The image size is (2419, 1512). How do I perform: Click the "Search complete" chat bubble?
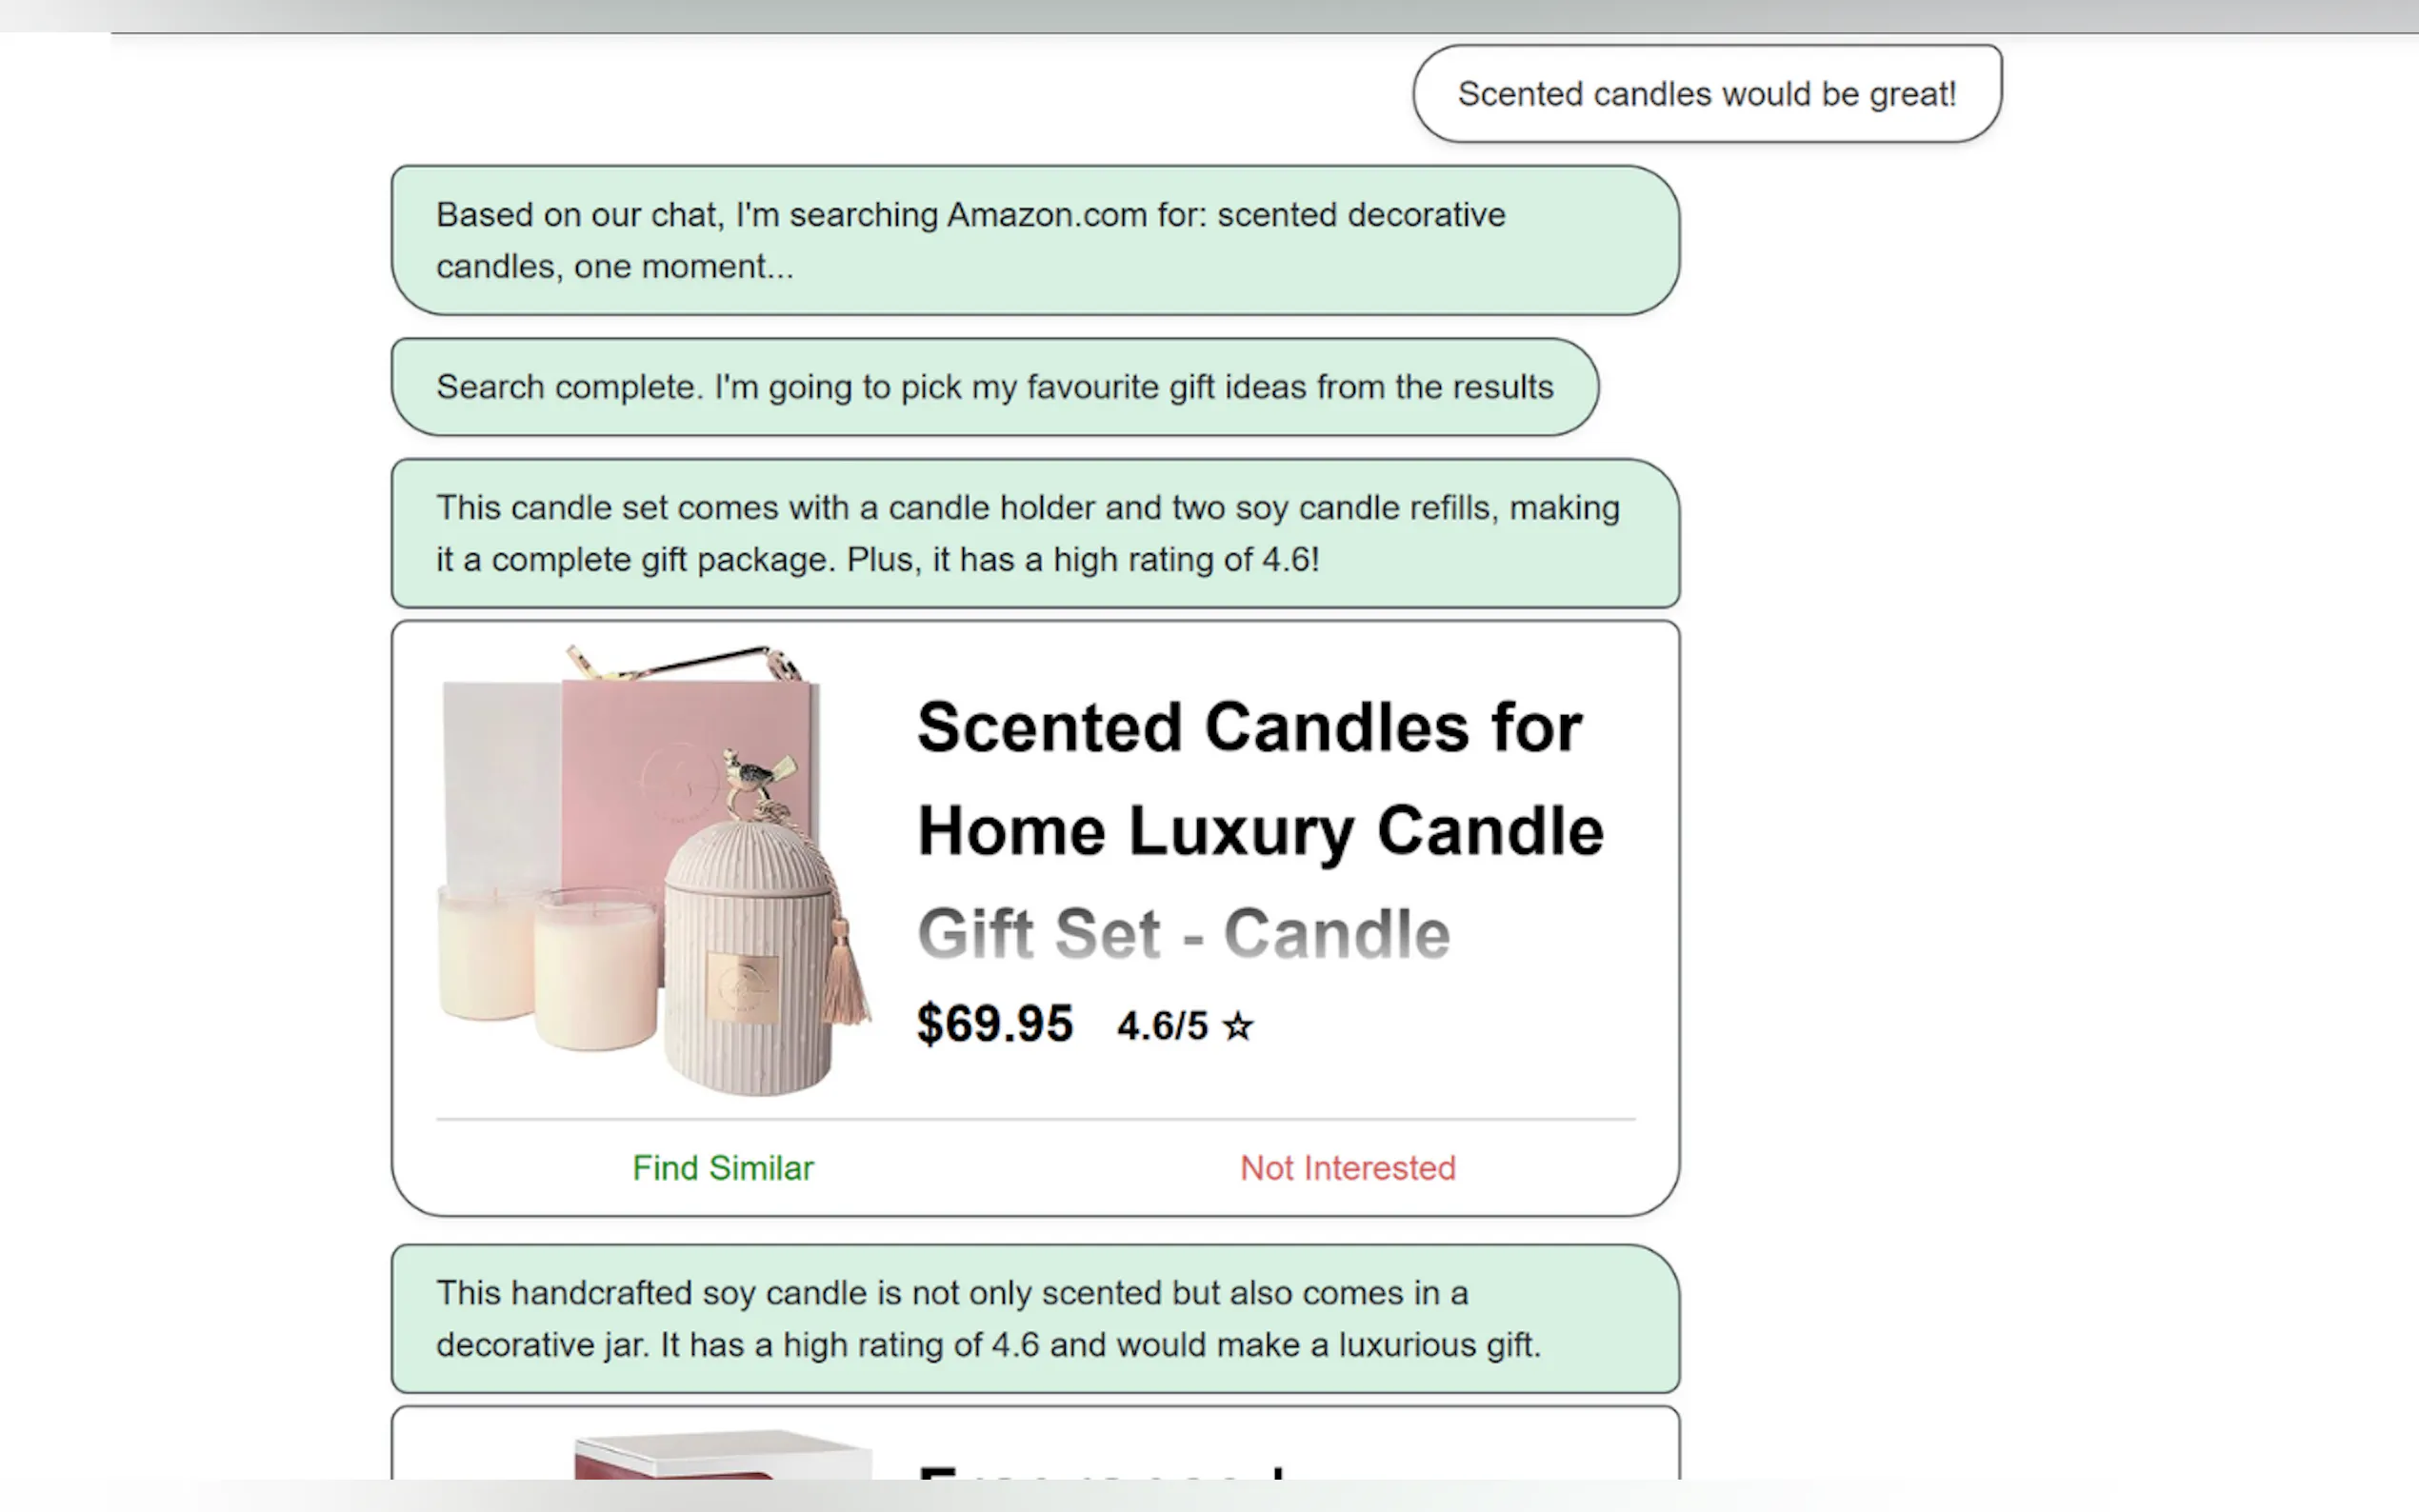[994, 387]
